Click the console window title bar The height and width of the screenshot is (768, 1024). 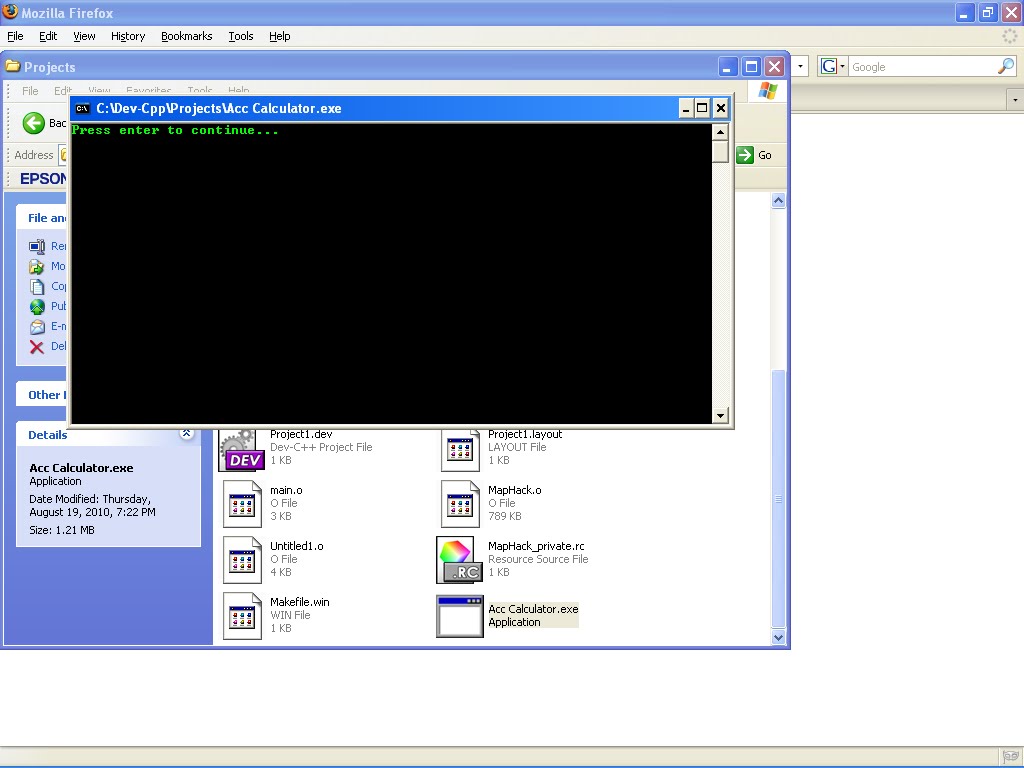tap(400, 108)
